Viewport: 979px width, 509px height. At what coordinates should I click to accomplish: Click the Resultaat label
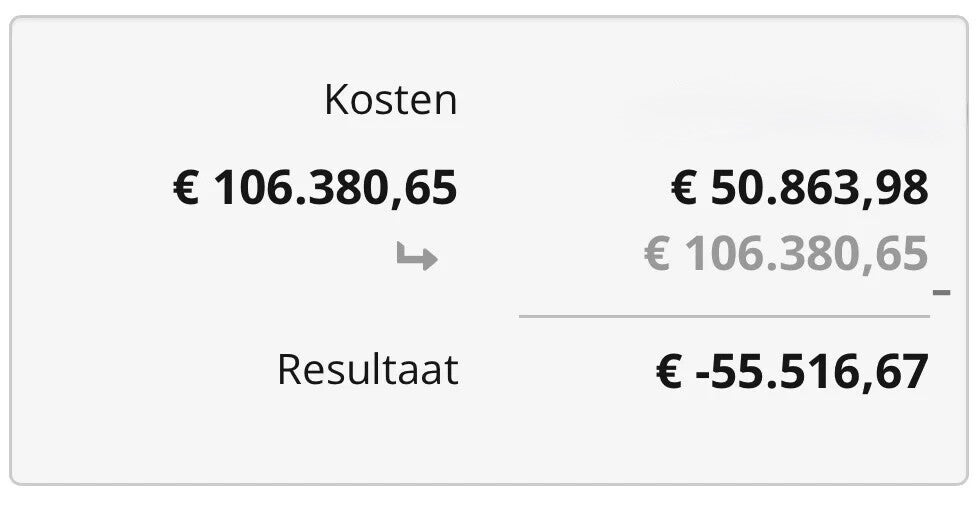pyautogui.click(x=367, y=369)
